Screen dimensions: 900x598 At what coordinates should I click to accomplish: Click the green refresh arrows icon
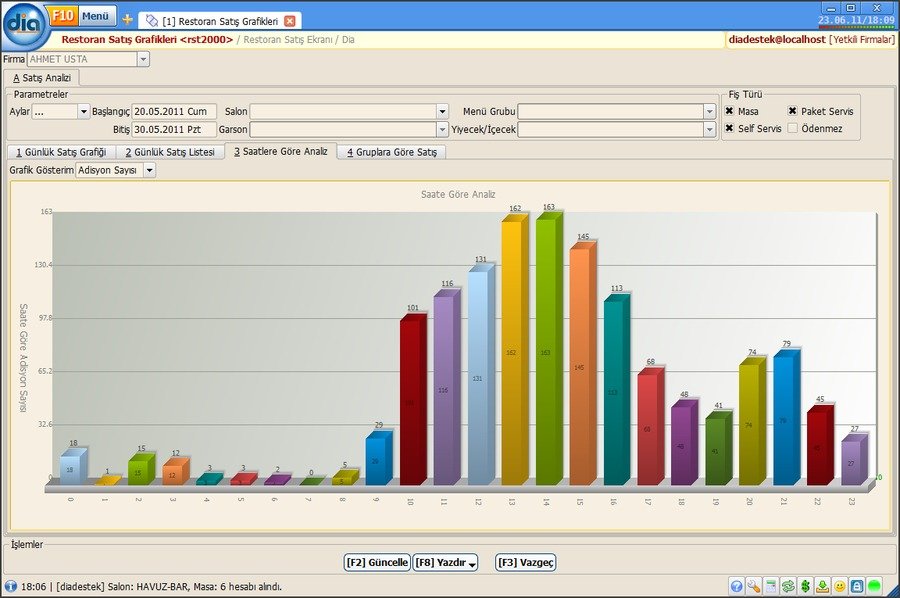[788, 586]
